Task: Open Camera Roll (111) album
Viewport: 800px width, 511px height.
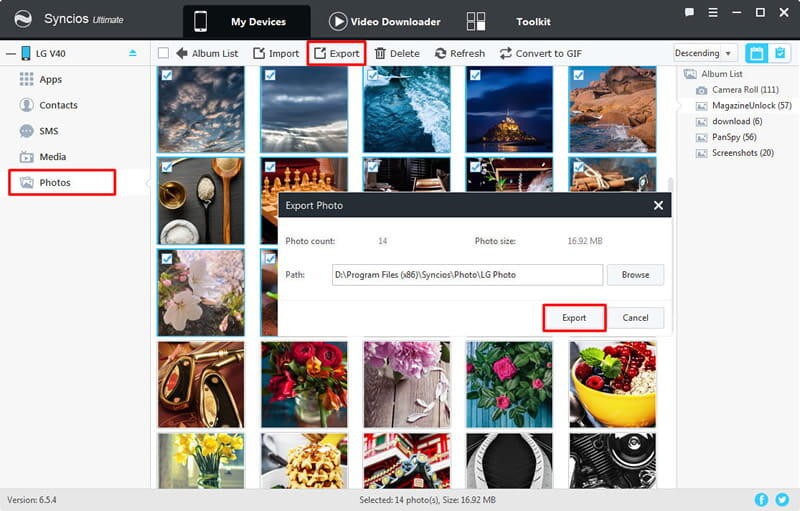Action: 738,90
